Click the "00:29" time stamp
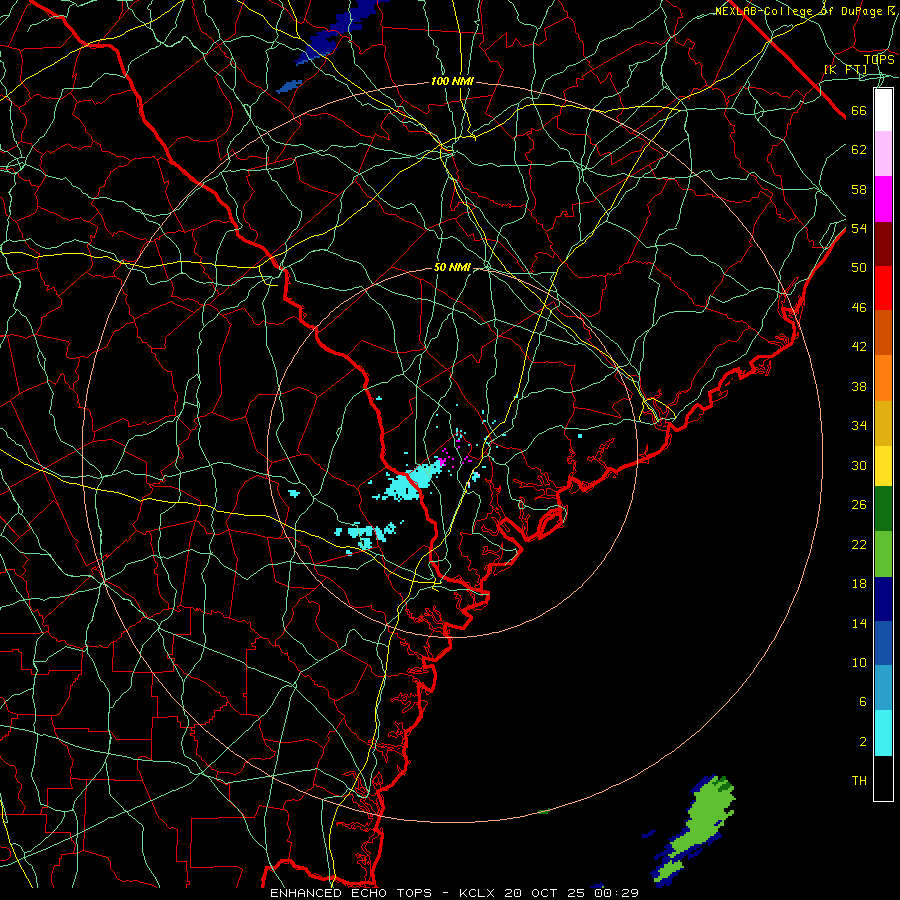This screenshot has height=900, width=900. pos(616,893)
